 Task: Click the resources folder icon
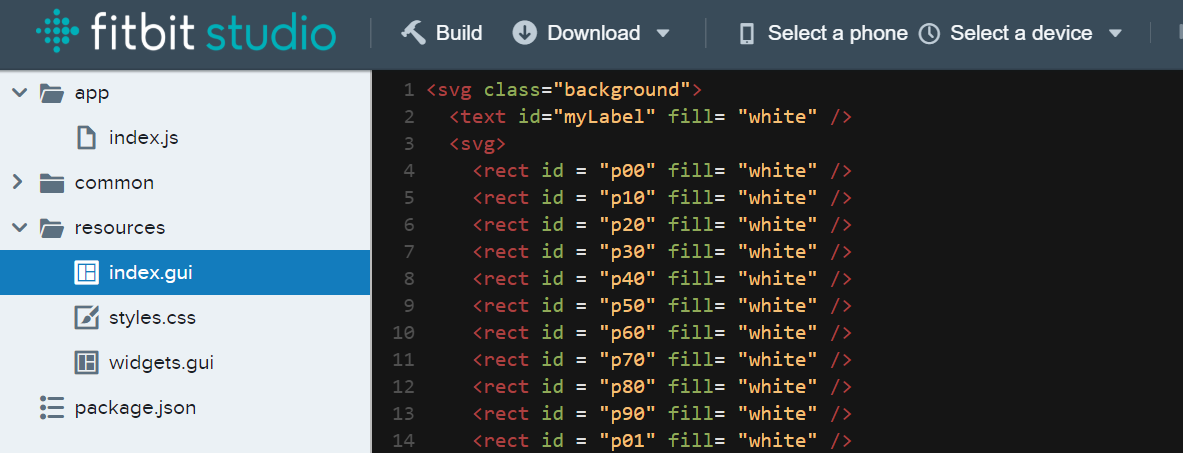click(51, 227)
